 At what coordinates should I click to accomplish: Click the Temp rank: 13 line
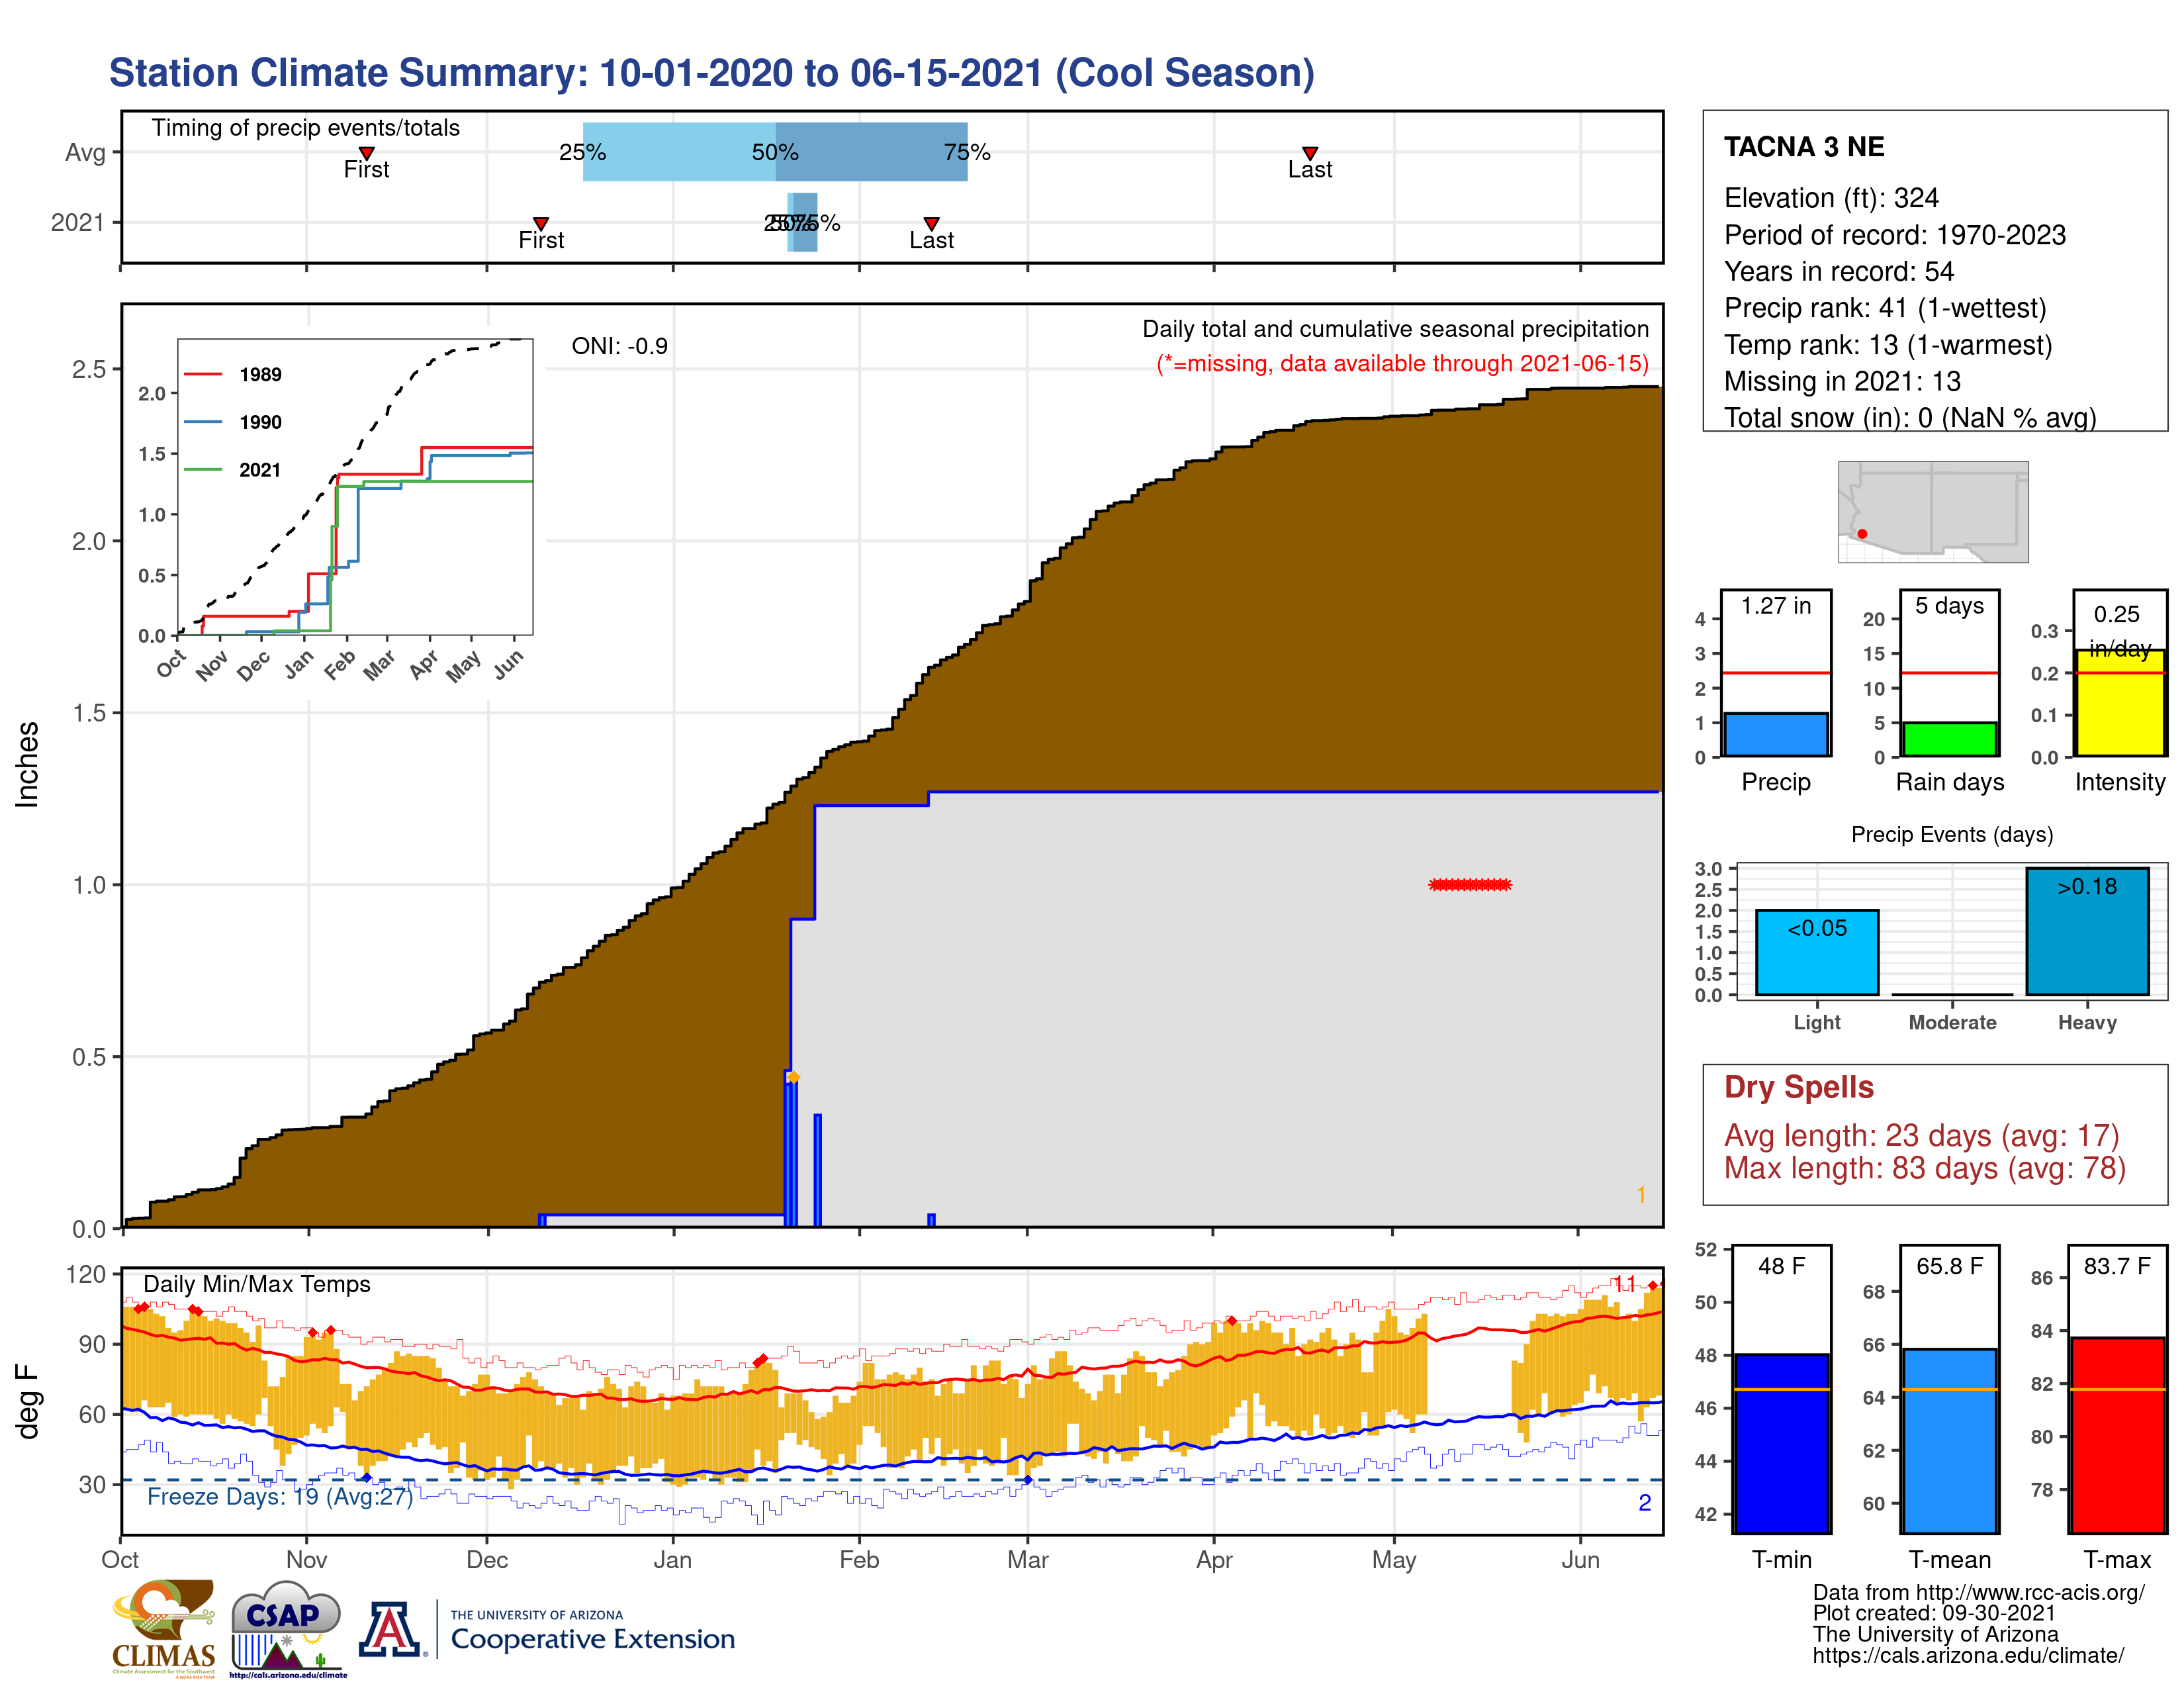[x=1888, y=345]
